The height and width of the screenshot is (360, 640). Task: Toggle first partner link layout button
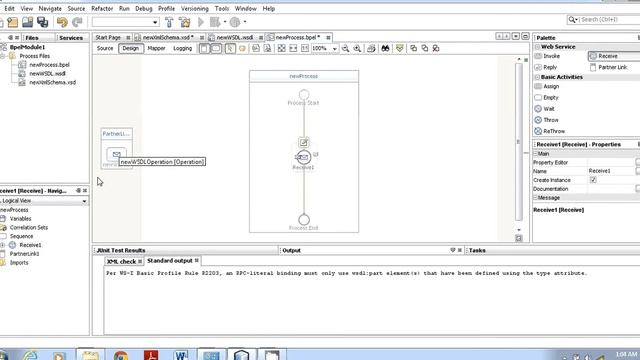[x=204, y=49]
